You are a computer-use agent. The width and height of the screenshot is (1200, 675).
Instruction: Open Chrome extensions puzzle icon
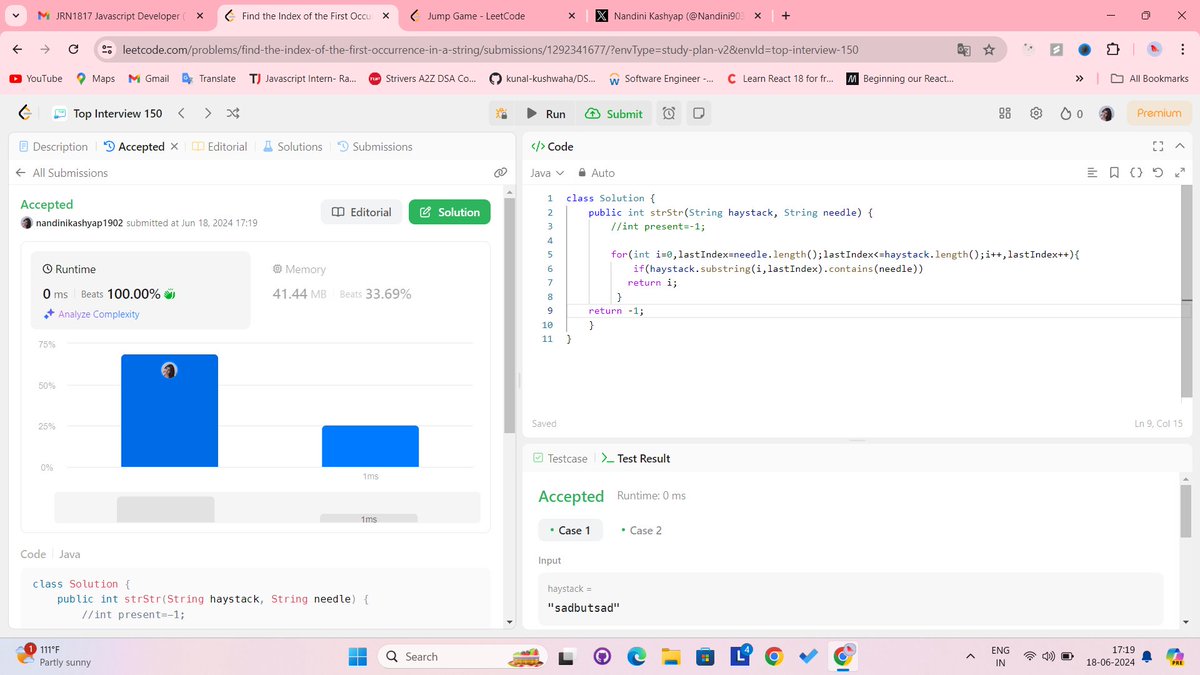pyautogui.click(x=1113, y=49)
